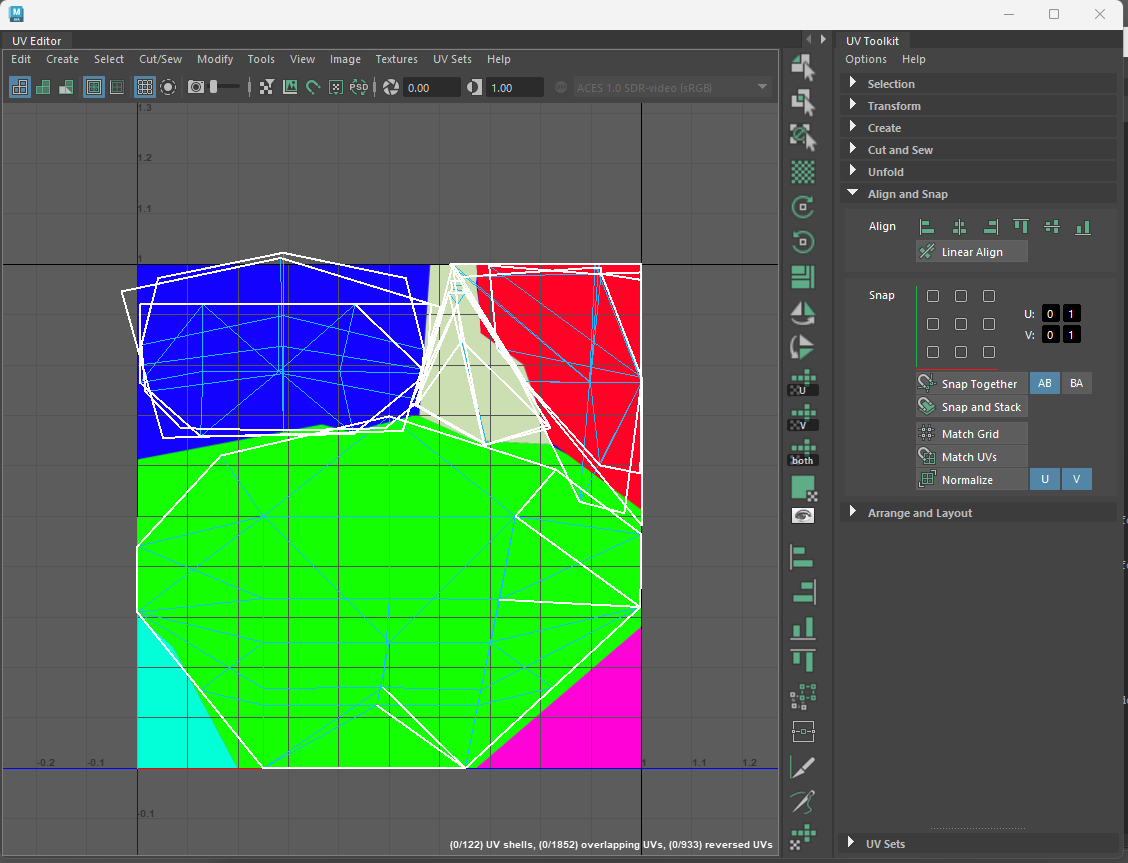The height and width of the screenshot is (863, 1128).
Task: Click the checkerboard pattern icon in side toolbar
Action: (x=802, y=172)
